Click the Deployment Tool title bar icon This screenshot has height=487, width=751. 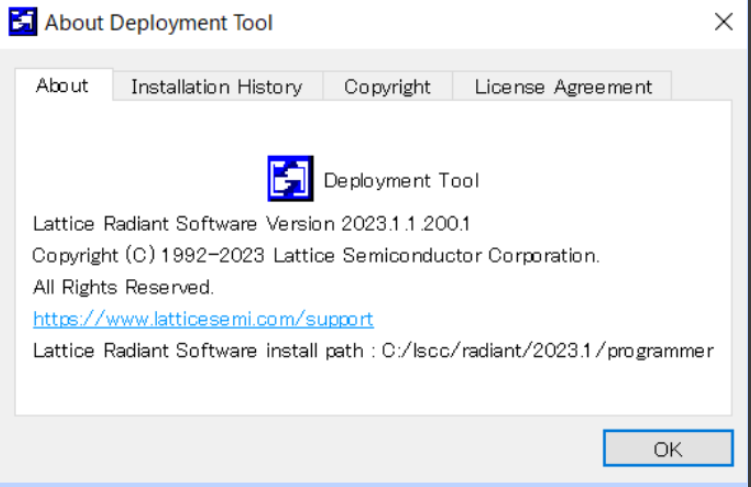pyautogui.click(x=23, y=22)
